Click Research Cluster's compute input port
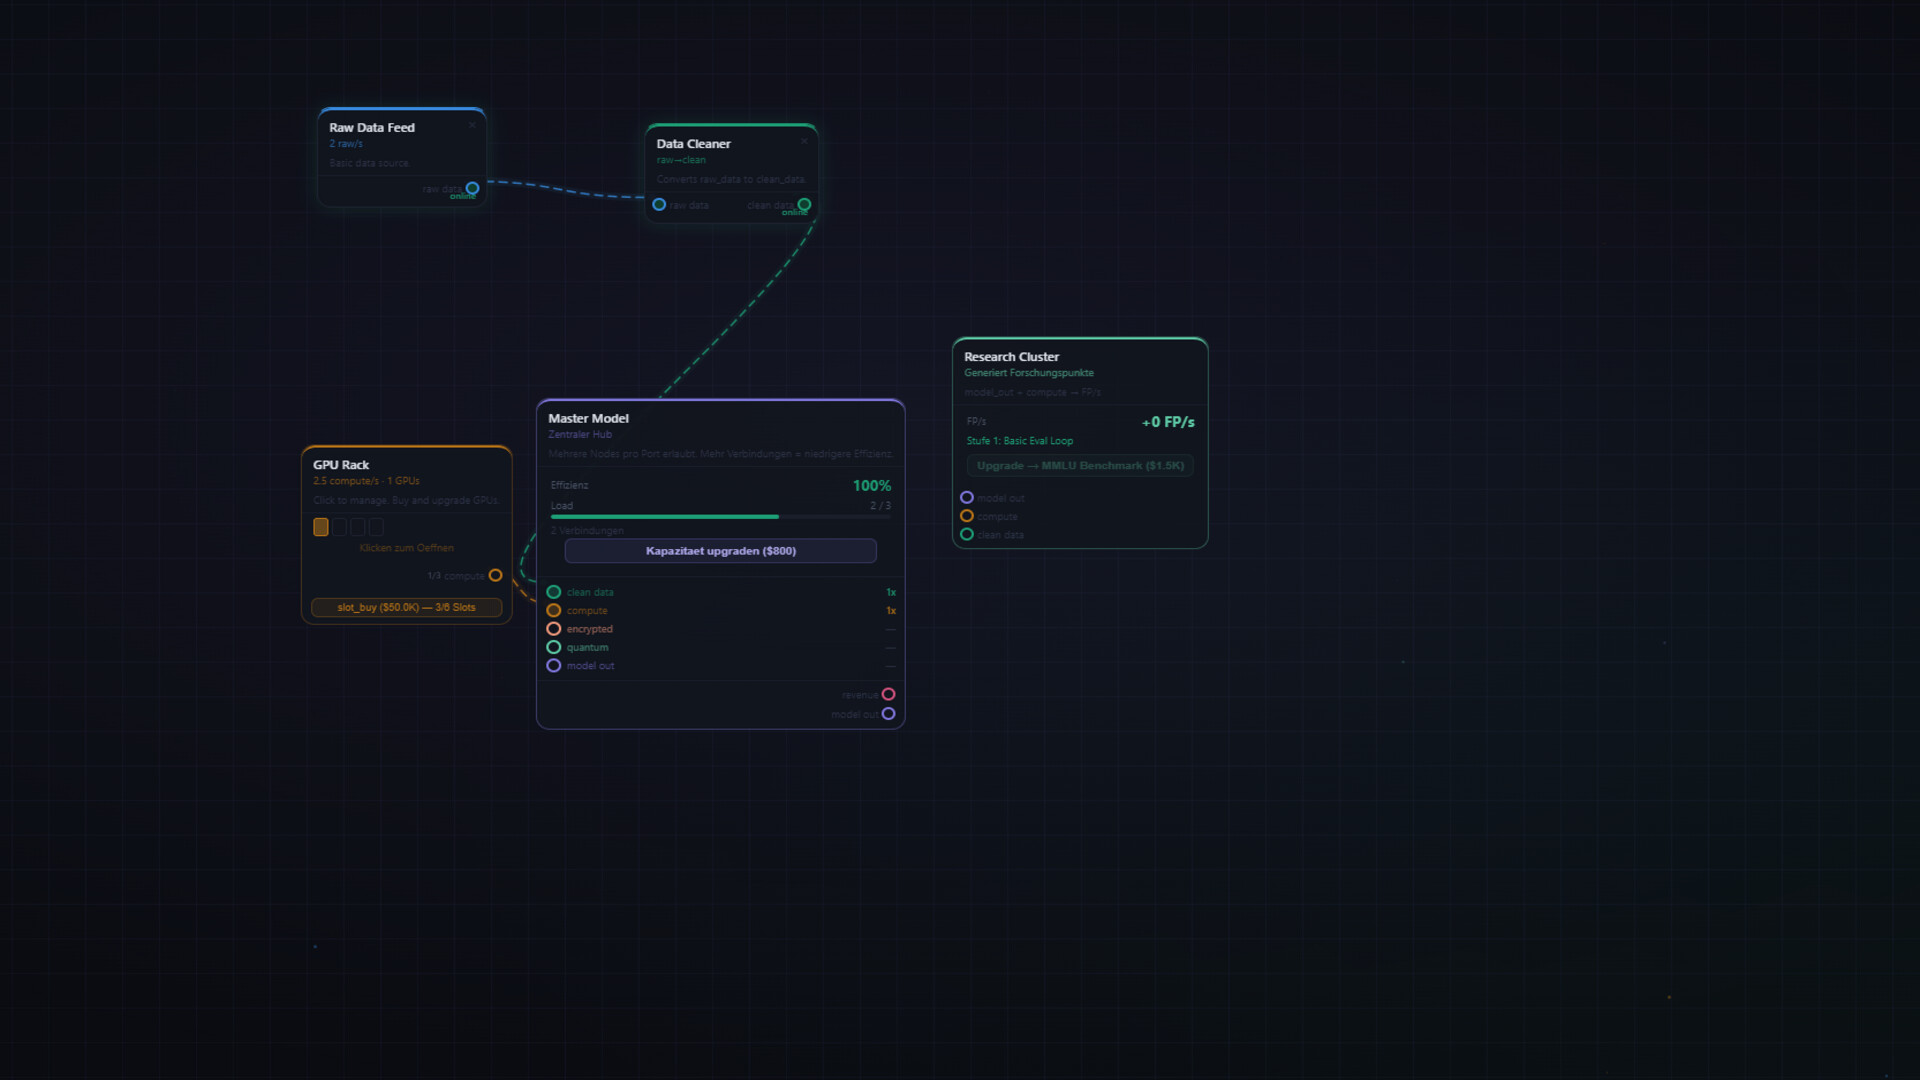The image size is (1920, 1080). pos(967,516)
